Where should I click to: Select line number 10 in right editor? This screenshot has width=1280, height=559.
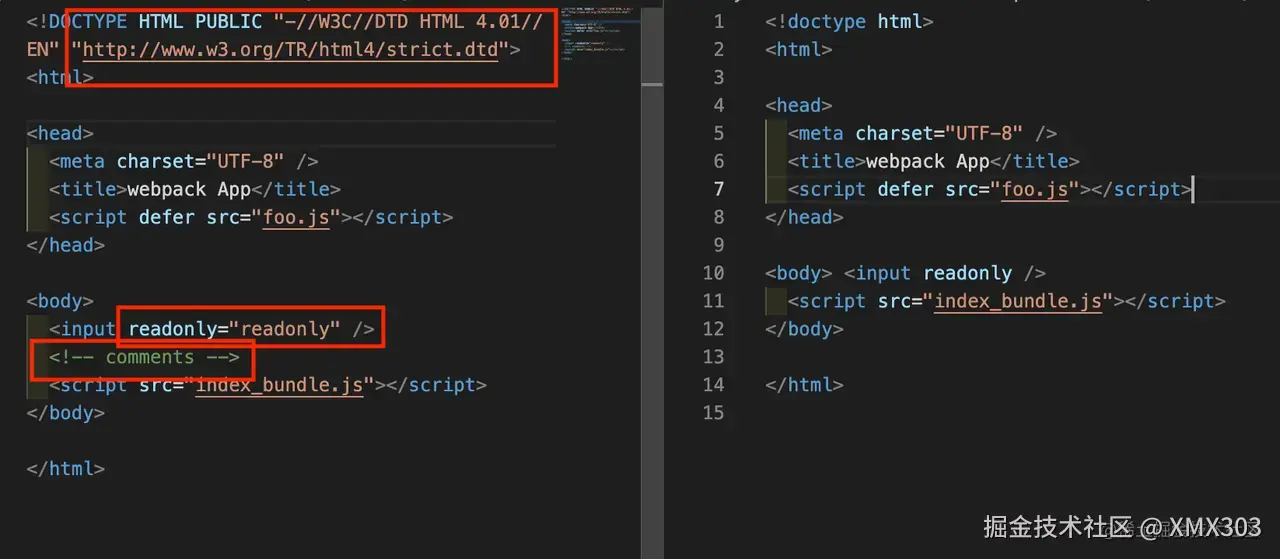point(713,273)
